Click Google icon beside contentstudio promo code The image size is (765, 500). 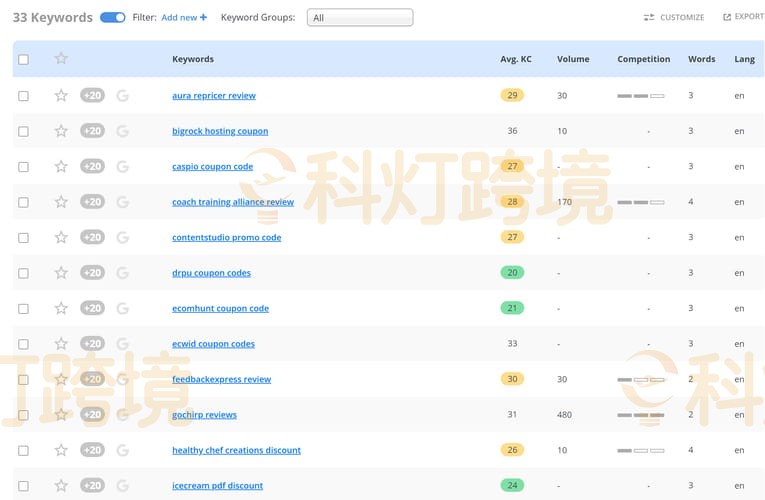(x=123, y=238)
